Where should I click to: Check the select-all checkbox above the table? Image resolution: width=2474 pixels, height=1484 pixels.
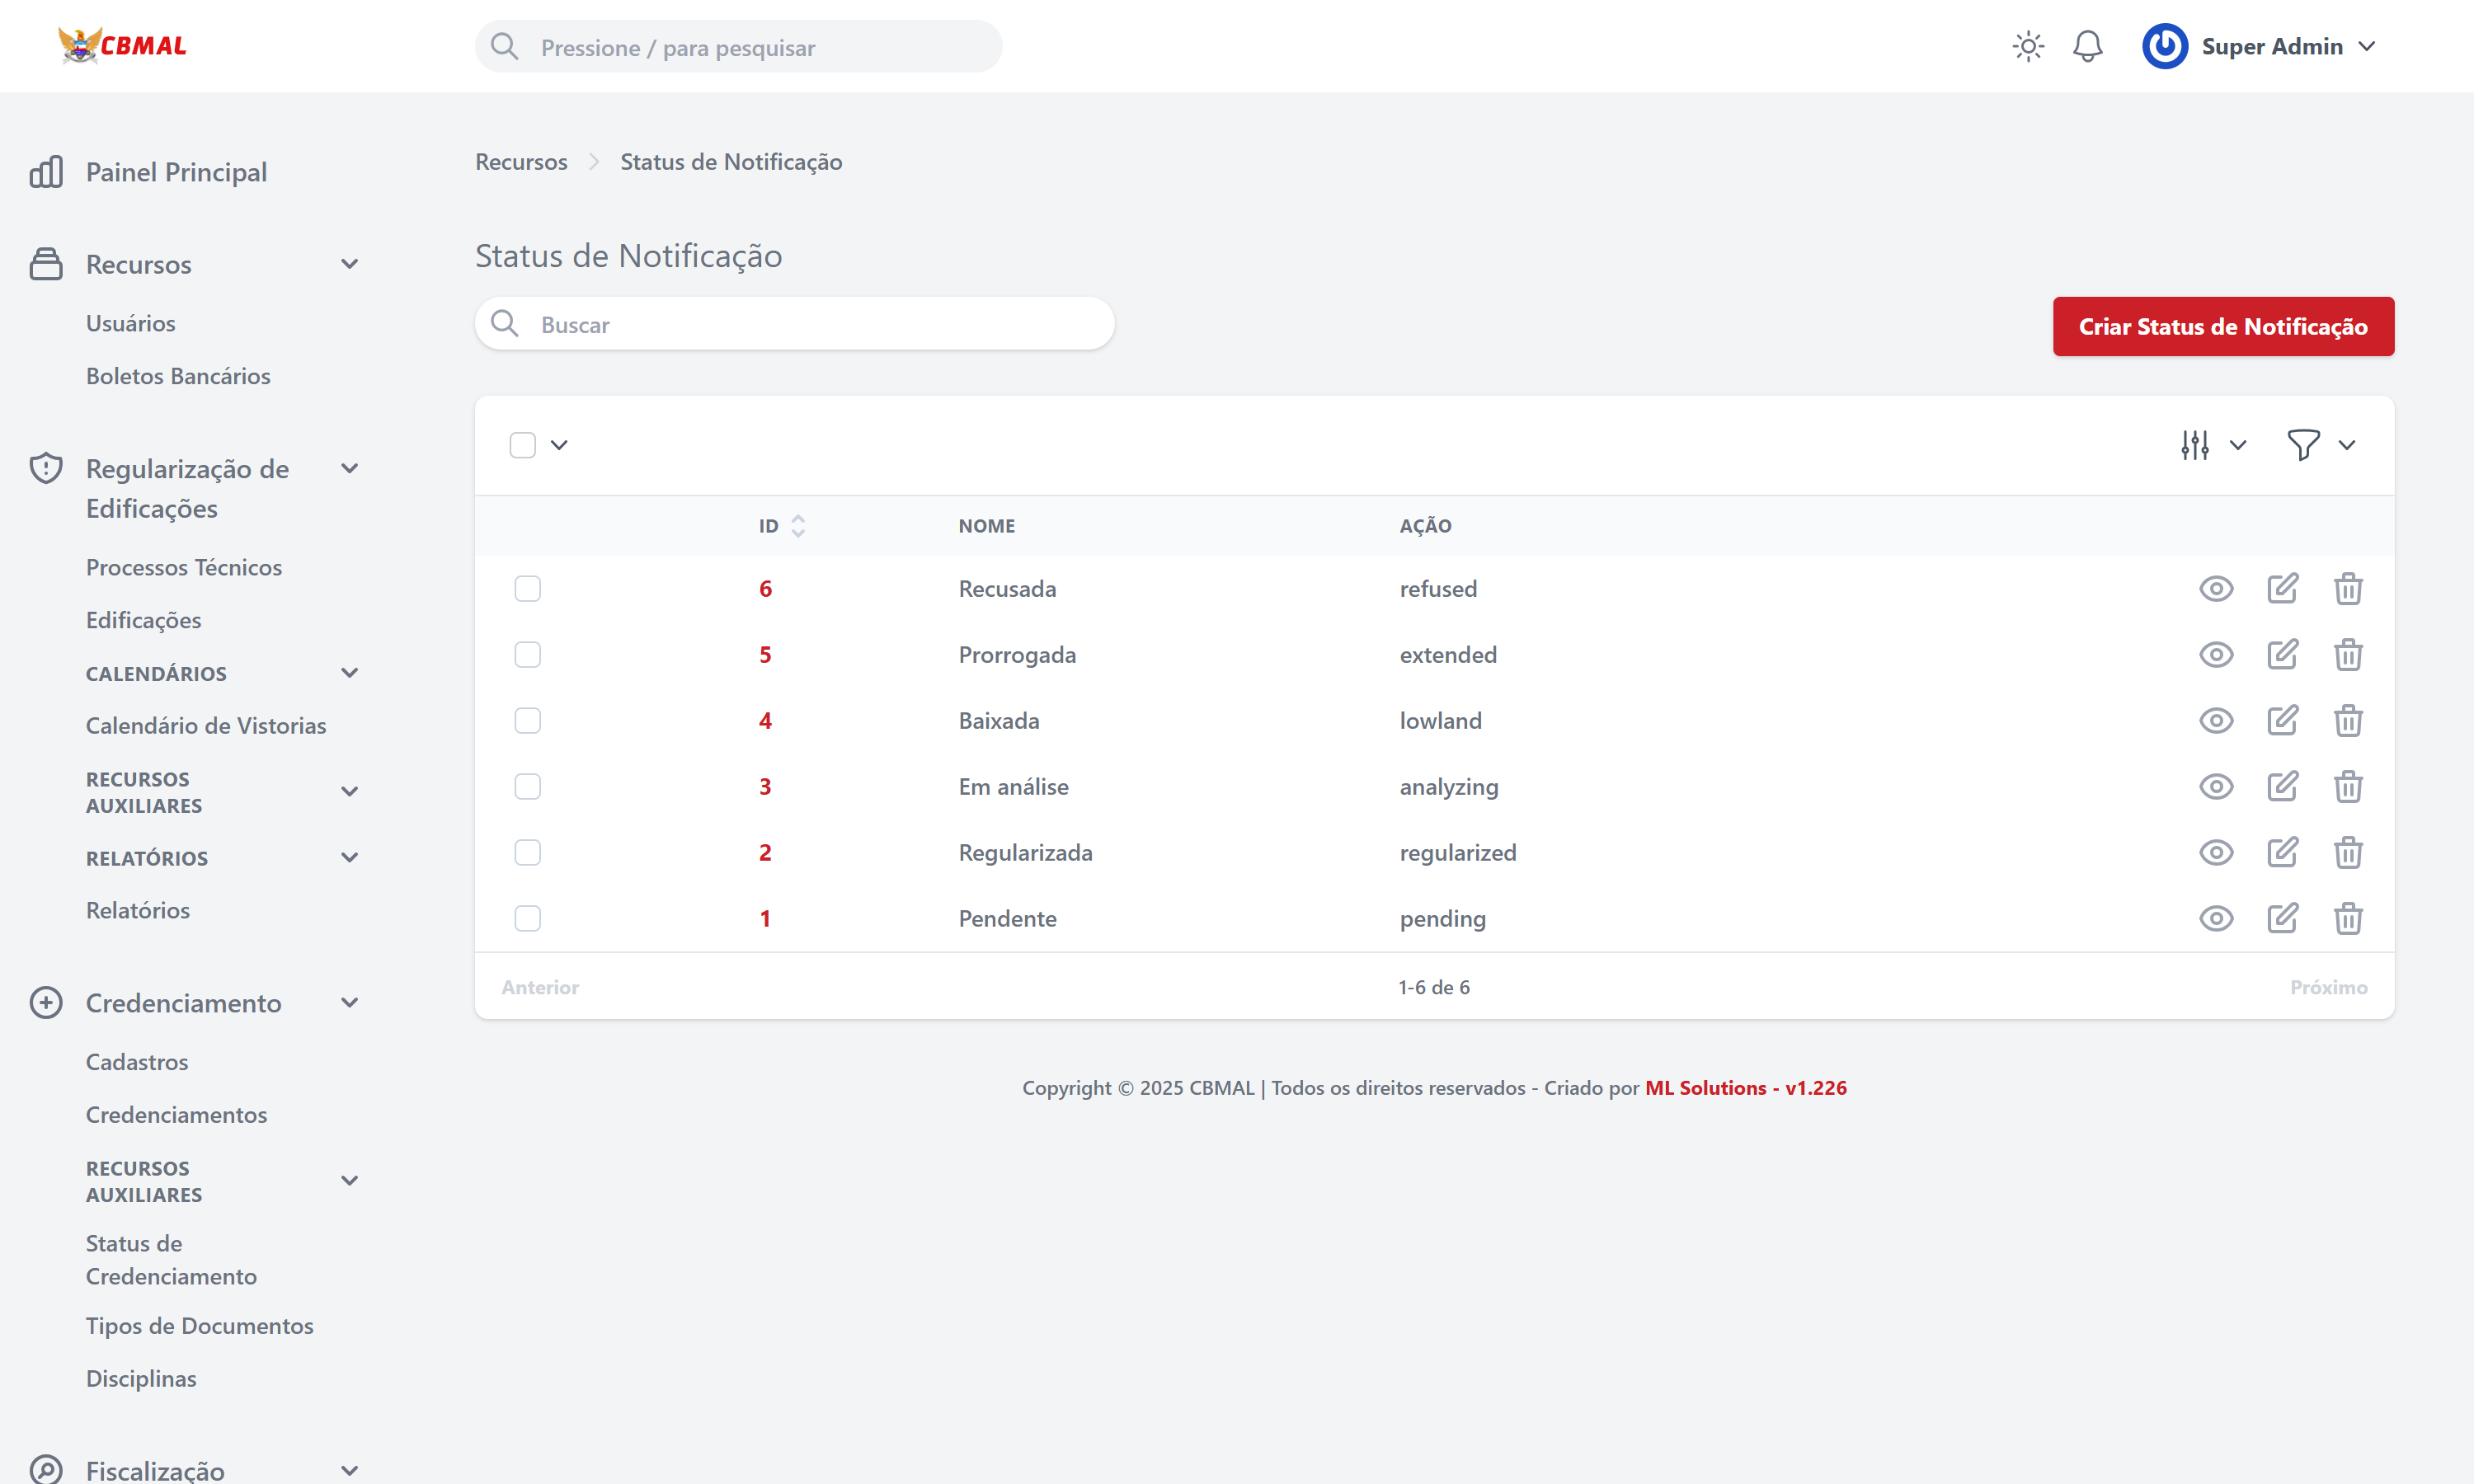click(523, 444)
